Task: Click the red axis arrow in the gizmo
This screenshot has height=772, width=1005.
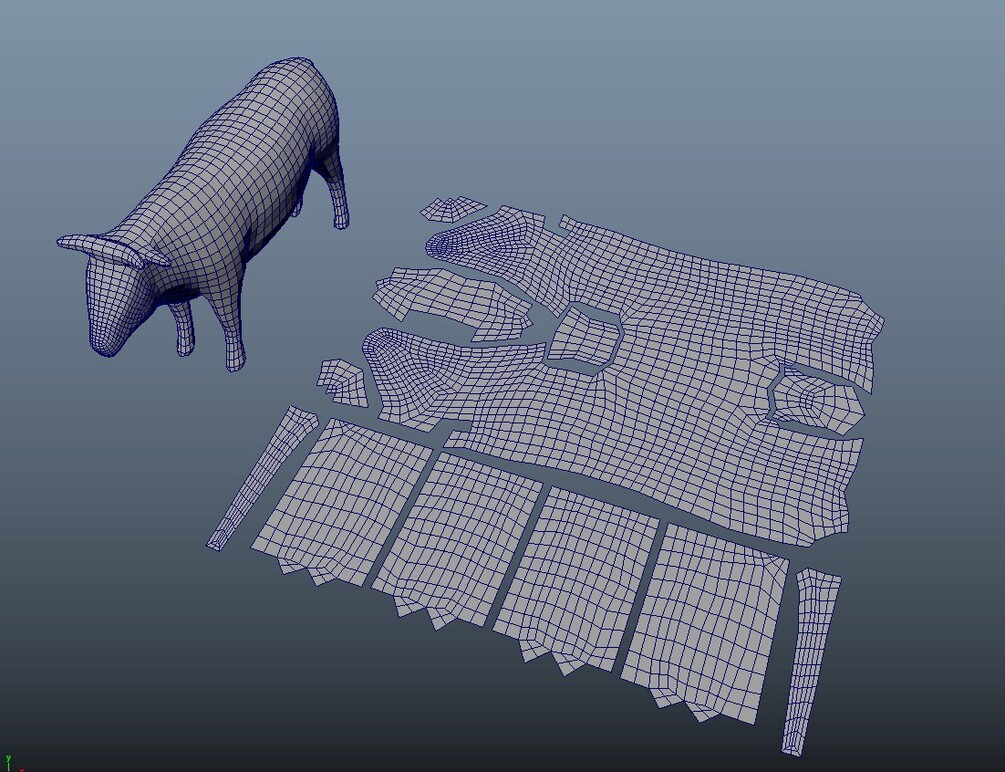Action: pos(22,770)
